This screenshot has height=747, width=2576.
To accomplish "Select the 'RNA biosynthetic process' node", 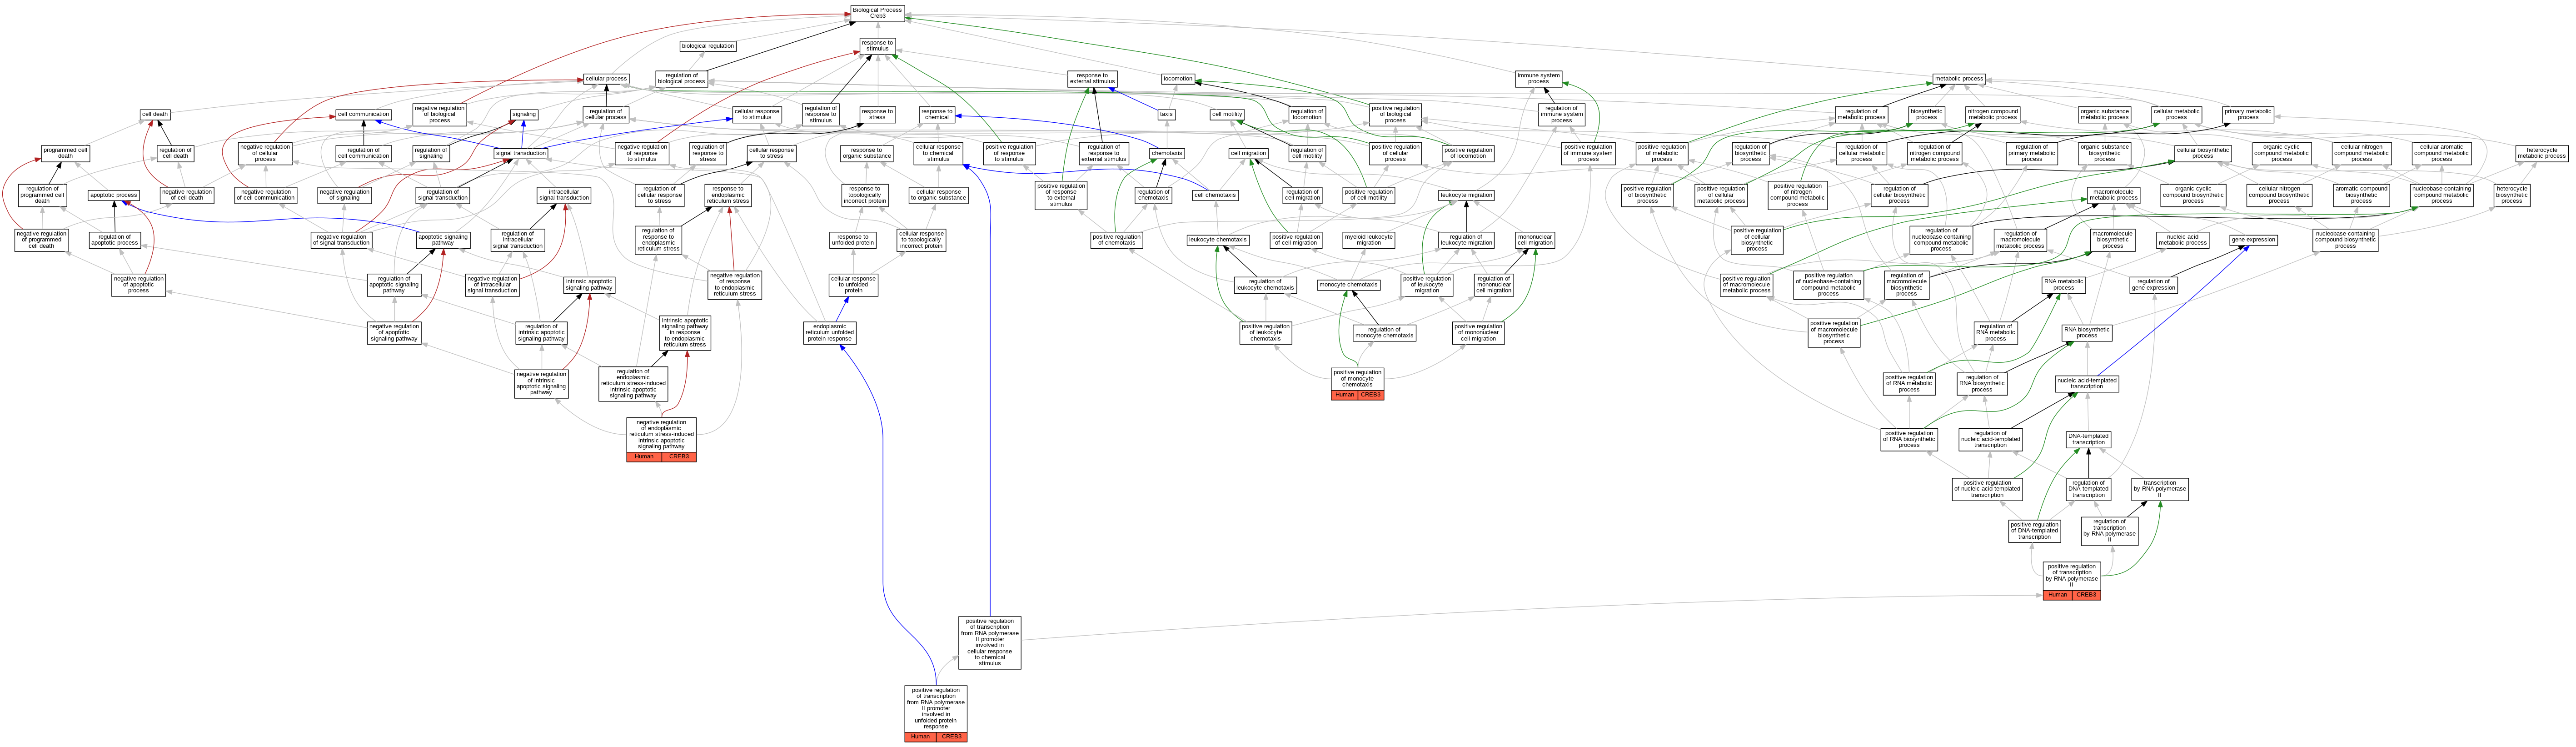I will [x=2087, y=333].
